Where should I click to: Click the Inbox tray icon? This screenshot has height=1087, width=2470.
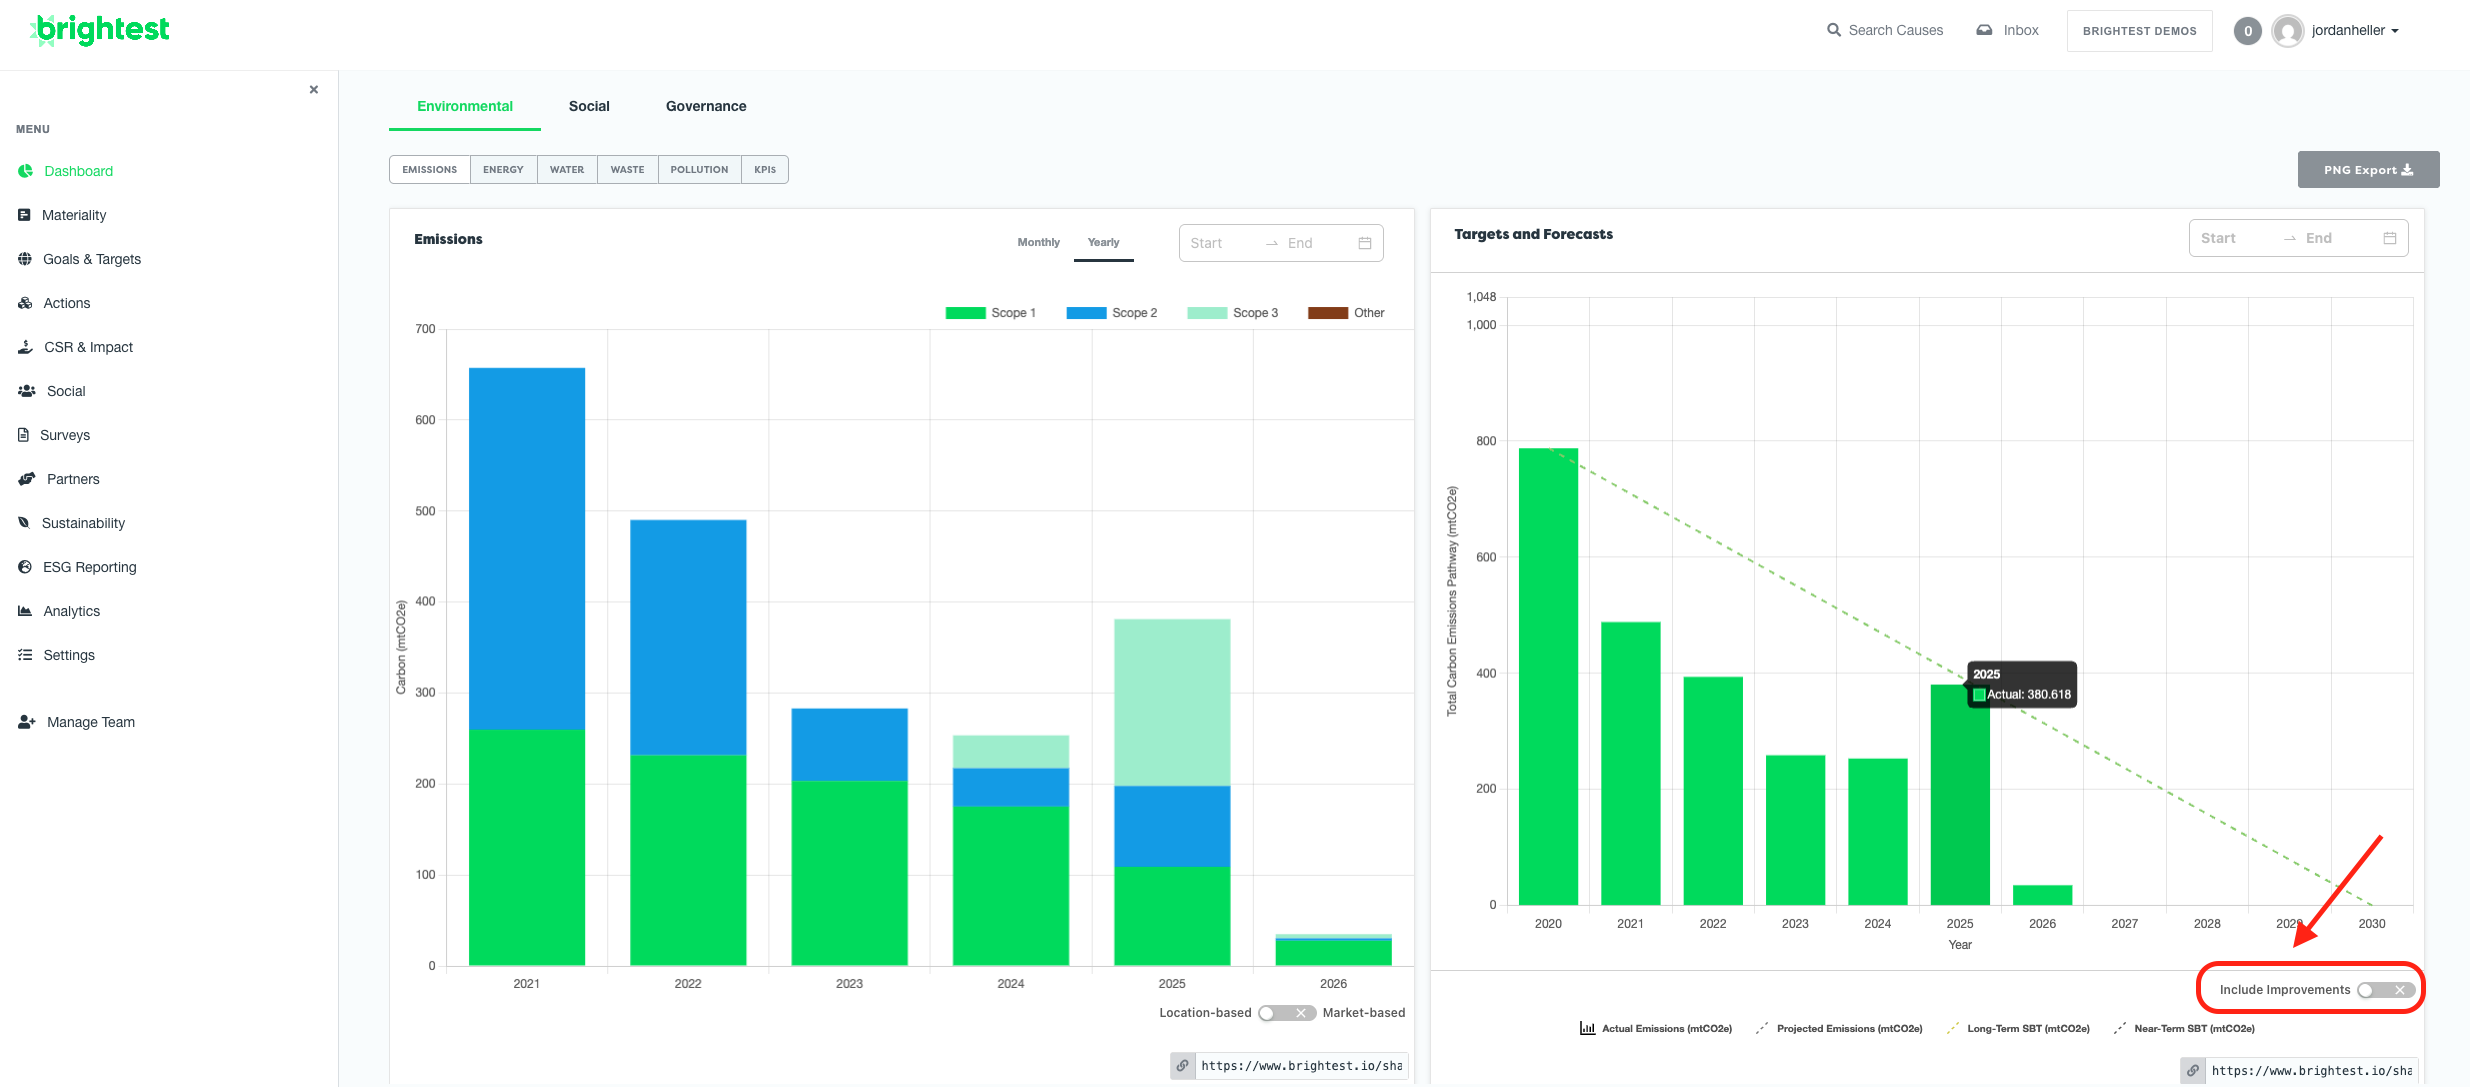pyautogui.click(x=1984, y=30)
